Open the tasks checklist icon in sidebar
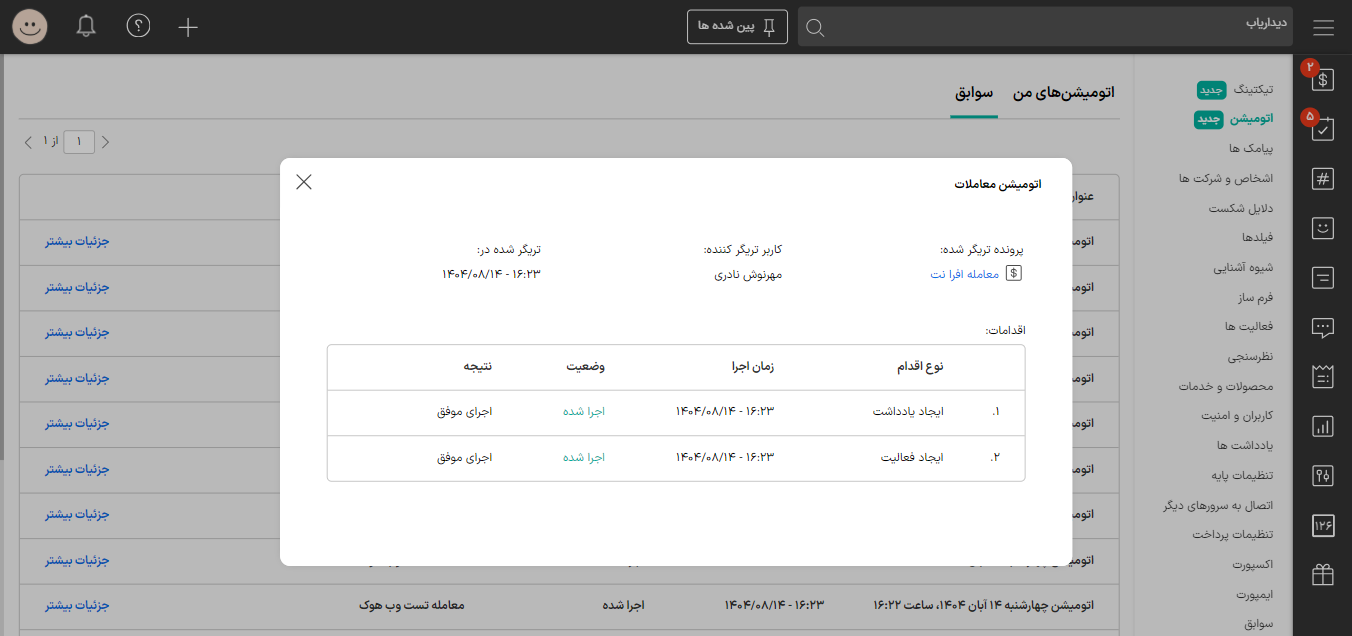The width and height of the screenshot is (1352, 636). pyautogui.click(x=1323, y=129)
